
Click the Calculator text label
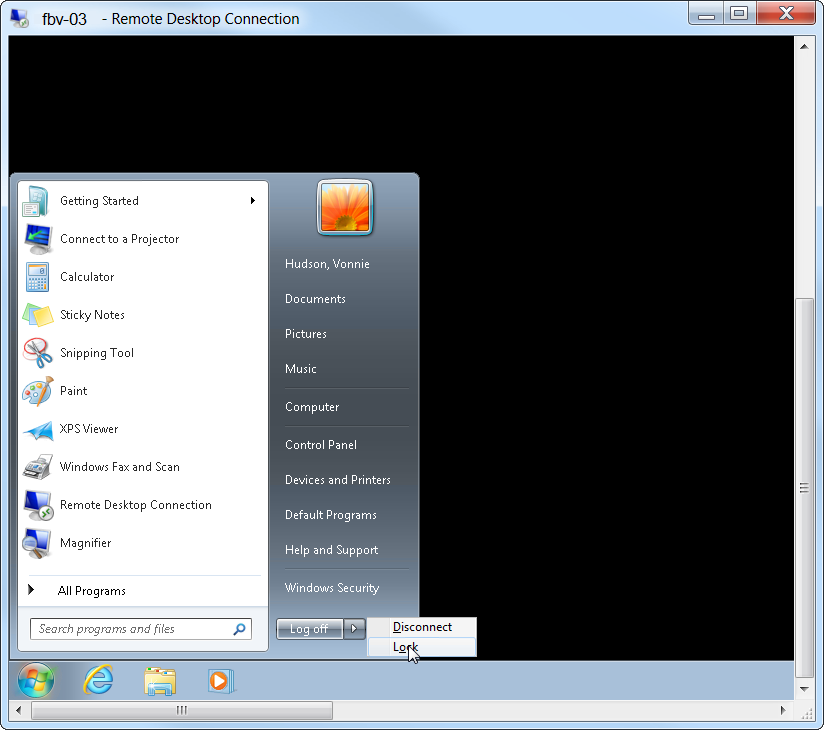pyautogui.click(x=87, y=277)
